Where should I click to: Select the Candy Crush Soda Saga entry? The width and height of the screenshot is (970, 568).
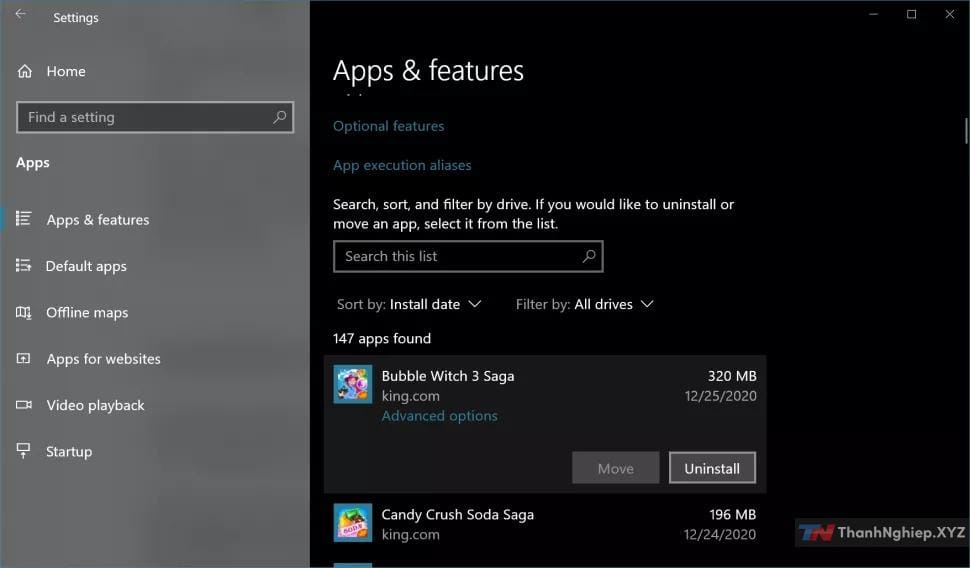pyautogui.click(x=544, y=524)
